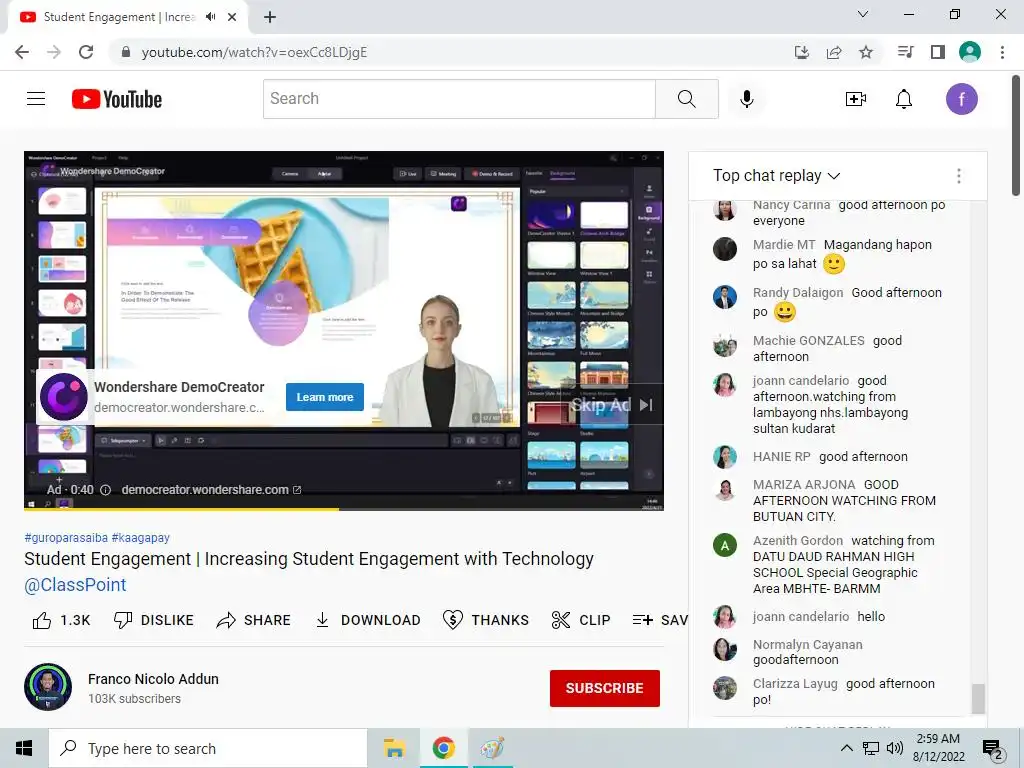Open system volume control in tray
The image size is (1024, 768).
(x=895, y=748)
